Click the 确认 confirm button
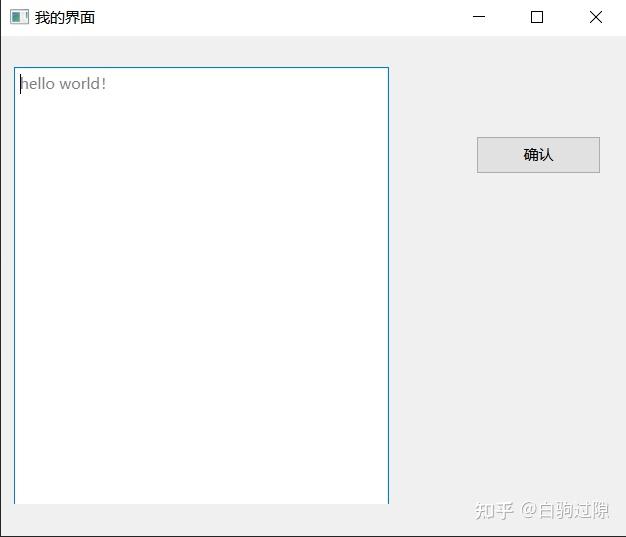The width and height of the screenshot is (626, 537). 538,155
